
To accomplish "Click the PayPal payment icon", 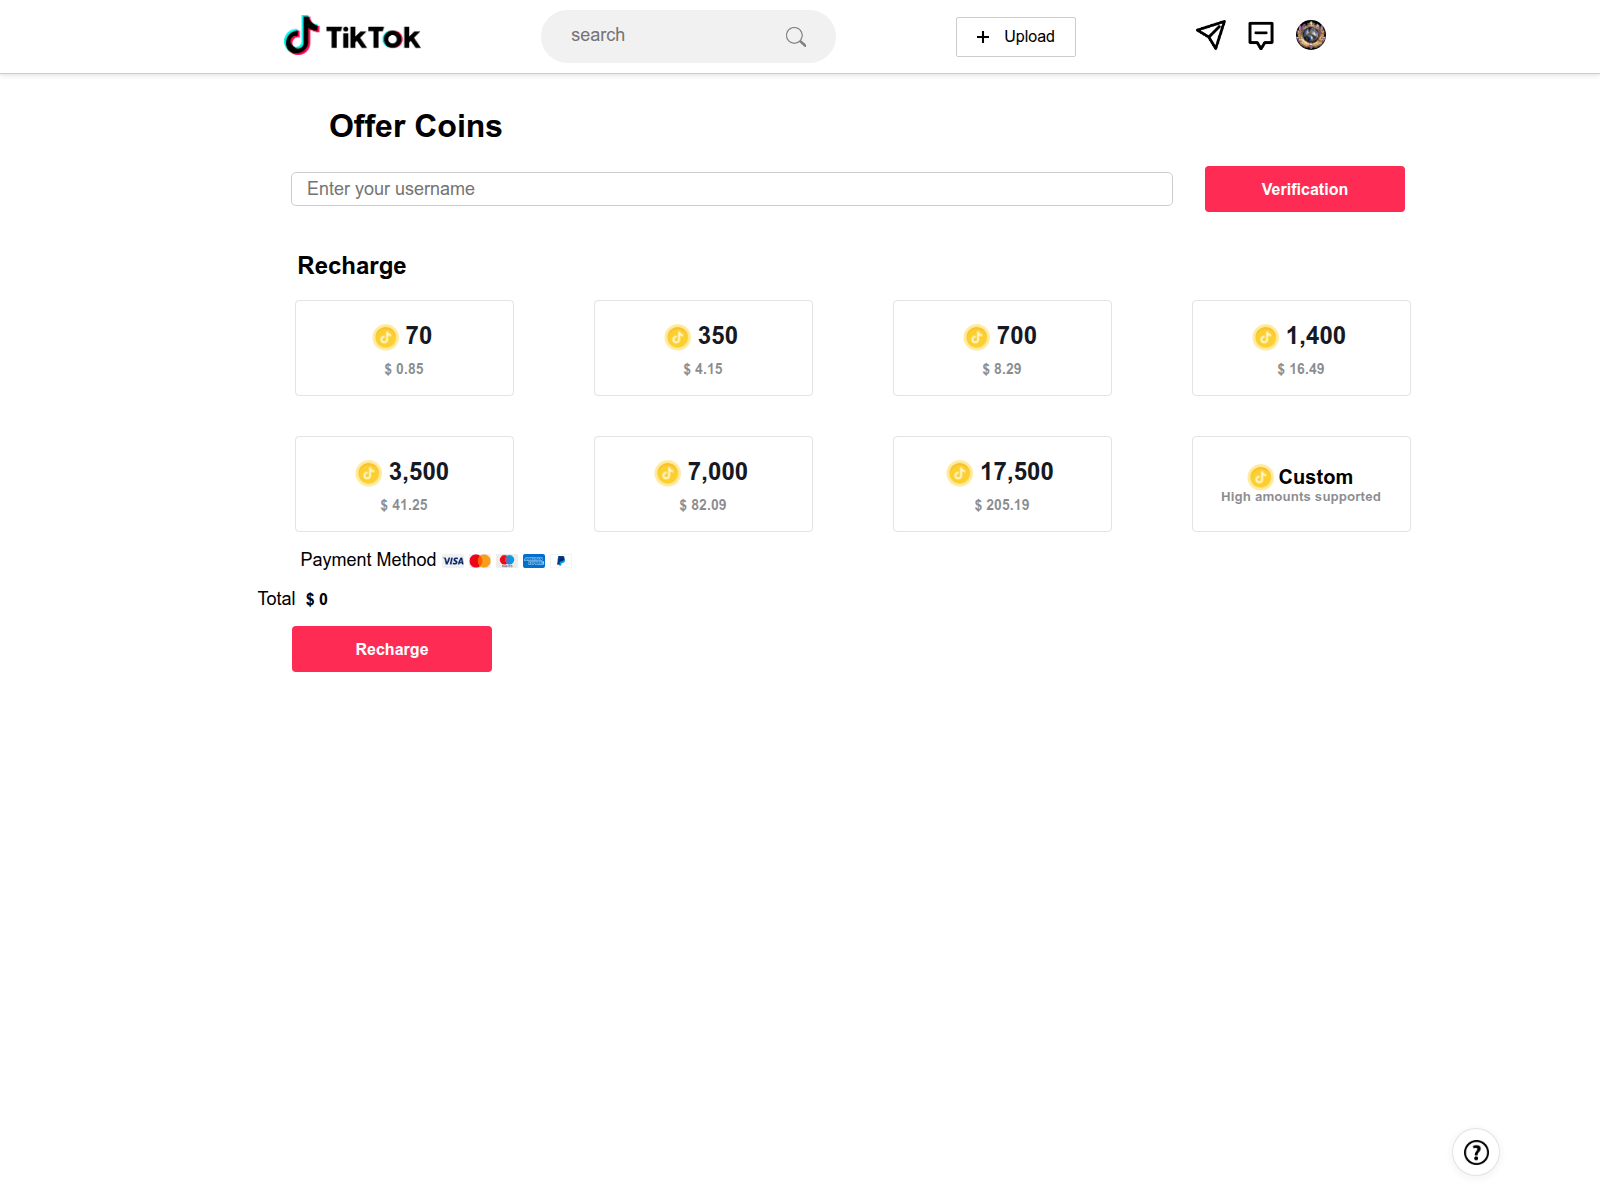I will (561, 561).
